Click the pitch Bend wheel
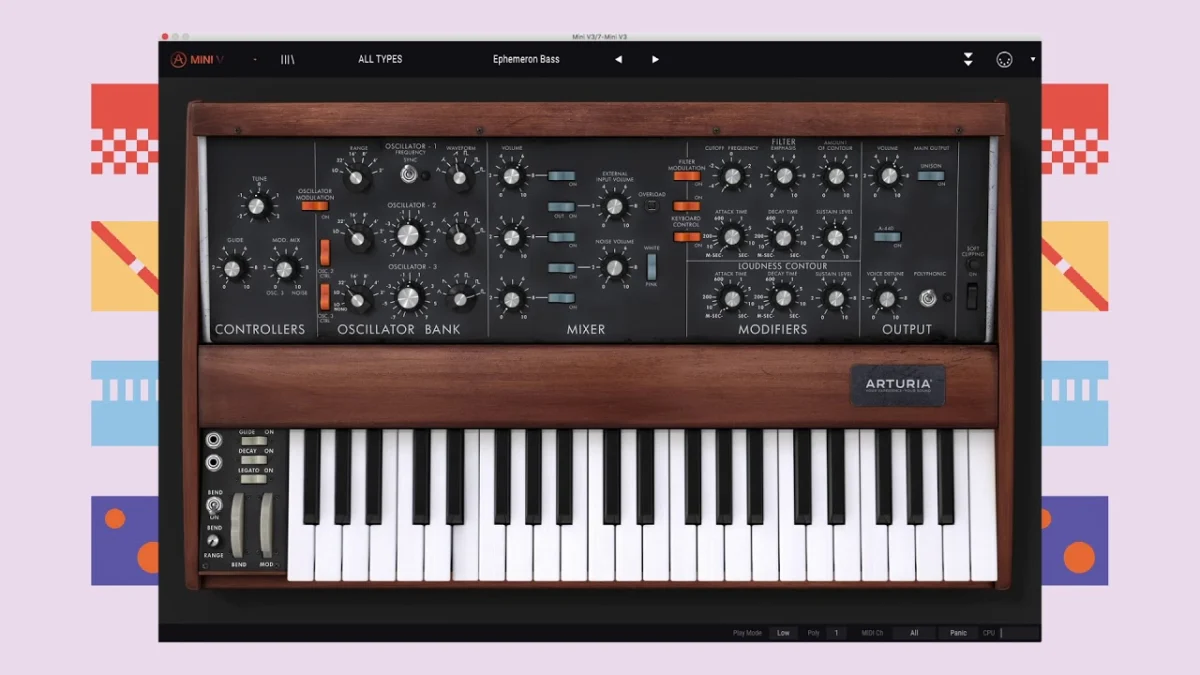 238,523
